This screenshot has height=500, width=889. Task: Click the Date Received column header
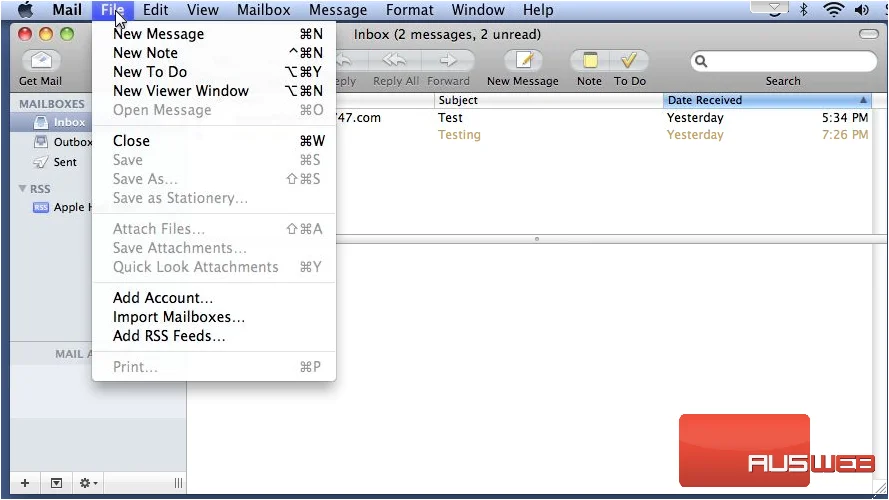pos(767,100)
